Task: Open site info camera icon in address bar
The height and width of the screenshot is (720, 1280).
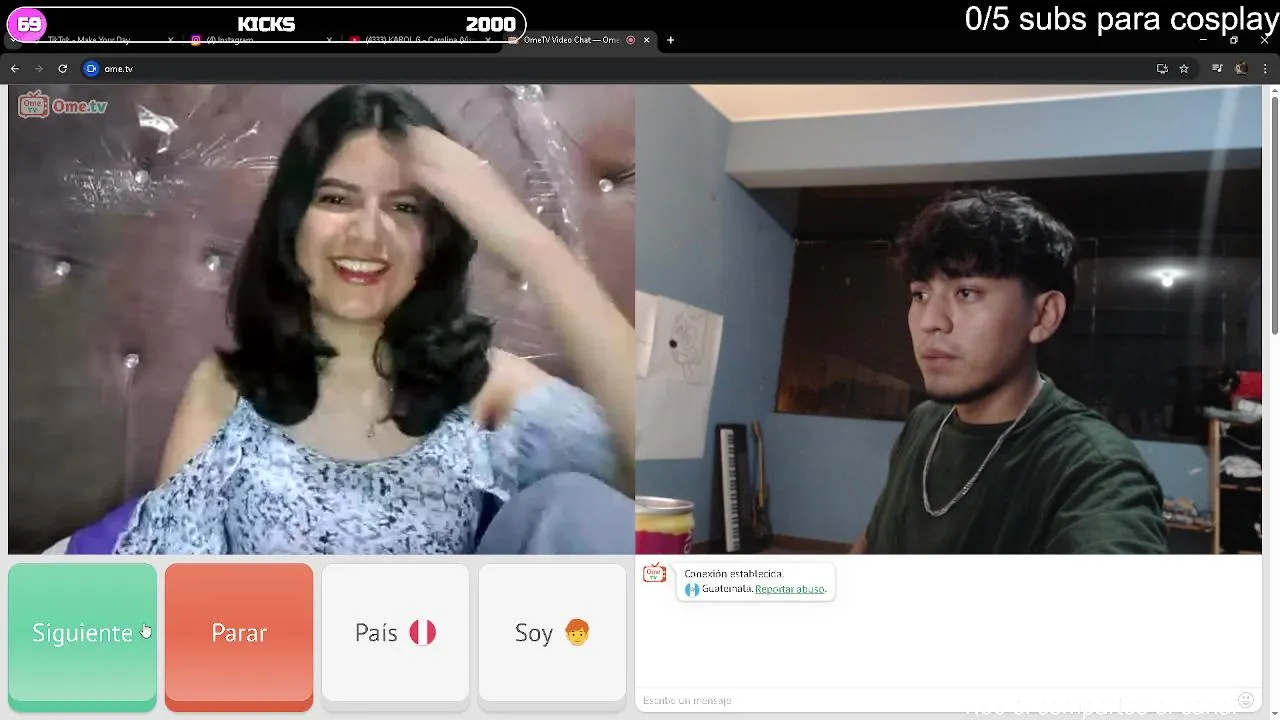Action: tap(92, 69)
